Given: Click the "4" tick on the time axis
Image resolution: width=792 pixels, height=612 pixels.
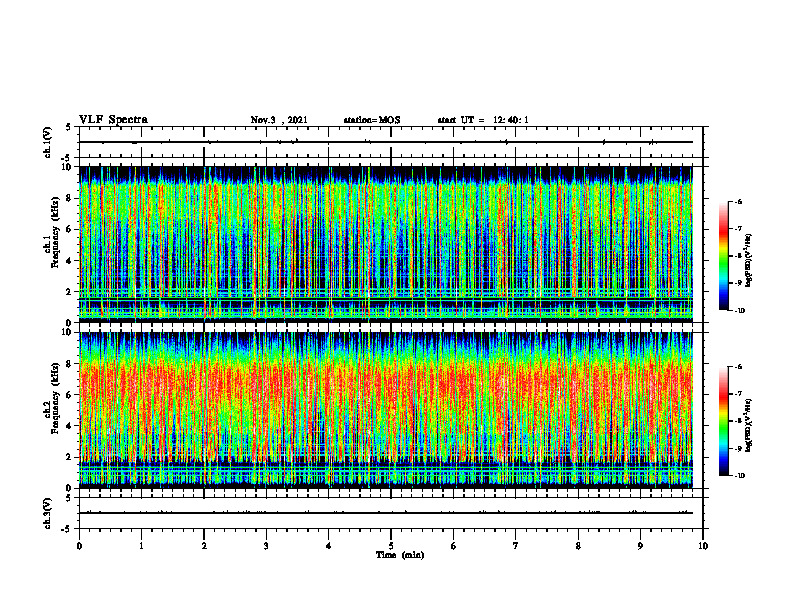Looking at the screenshot, I should [x=329, y=546].
